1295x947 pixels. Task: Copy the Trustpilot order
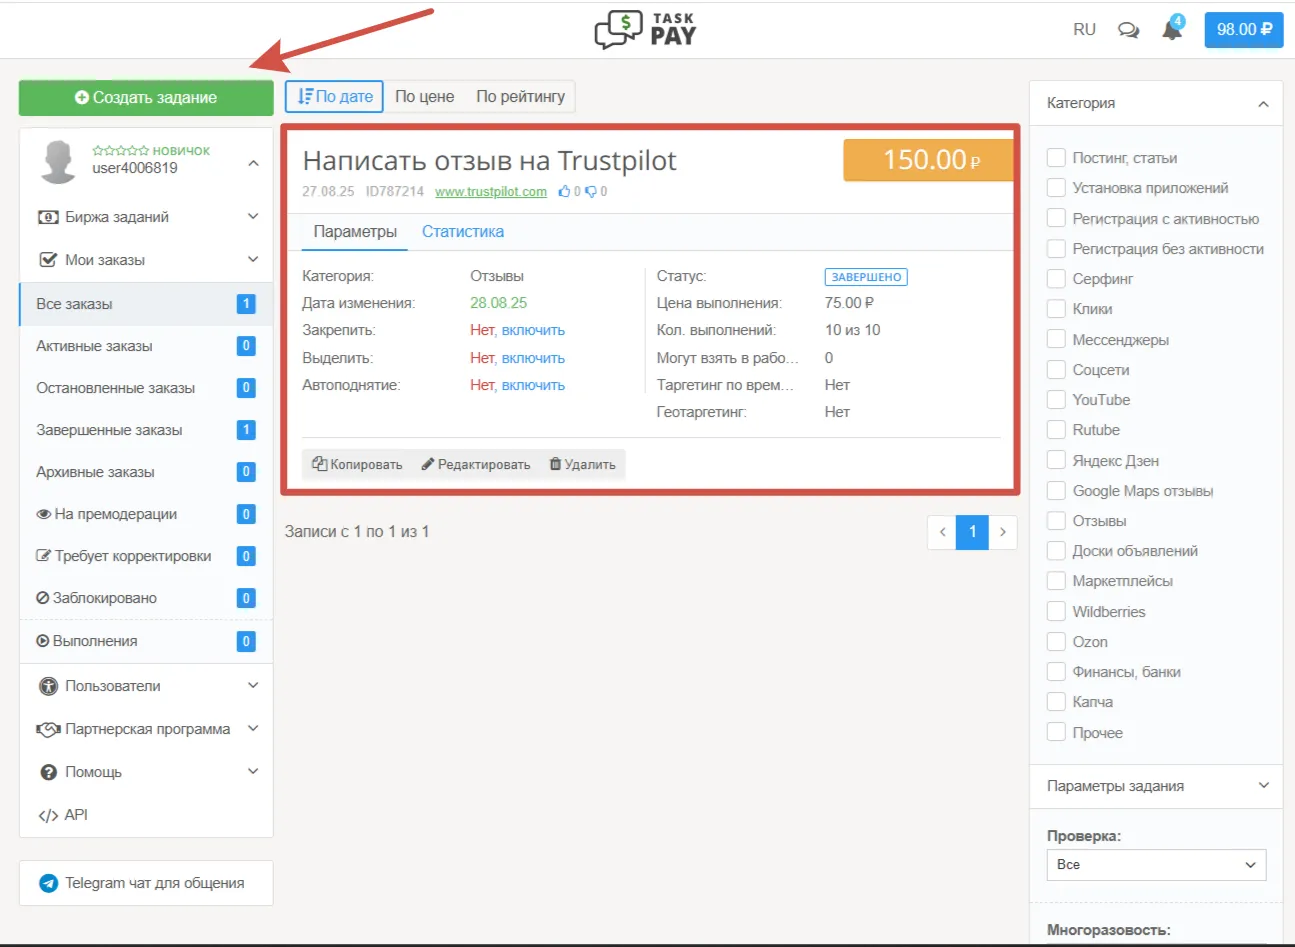(x=357, y=464)
